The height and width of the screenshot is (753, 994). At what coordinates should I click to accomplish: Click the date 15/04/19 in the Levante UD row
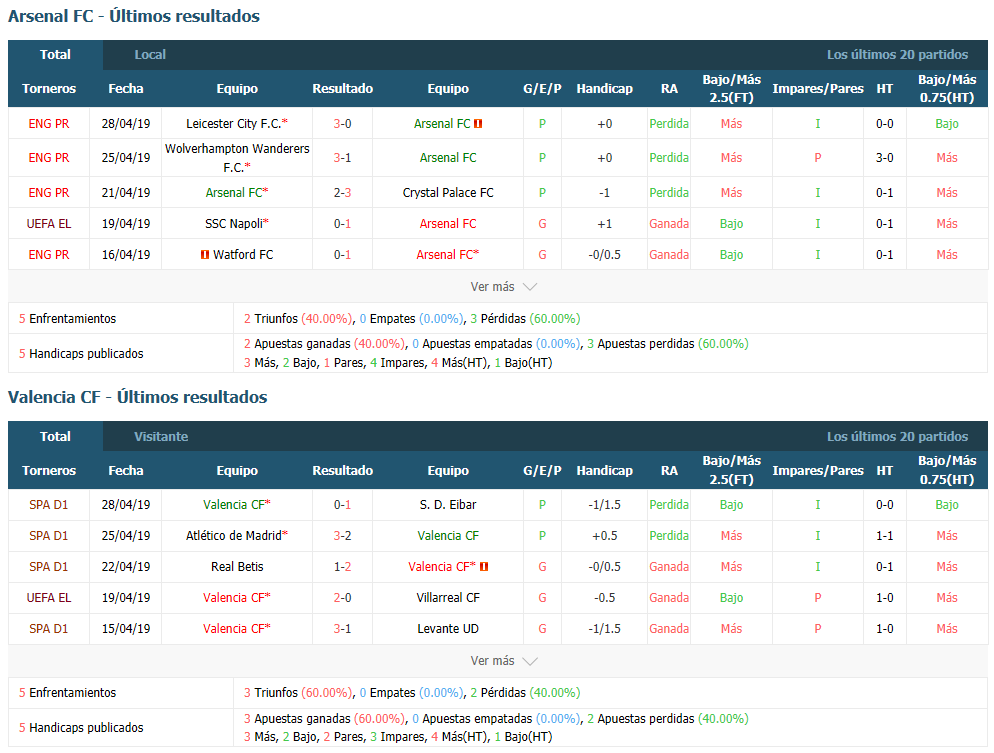(126, 629)
